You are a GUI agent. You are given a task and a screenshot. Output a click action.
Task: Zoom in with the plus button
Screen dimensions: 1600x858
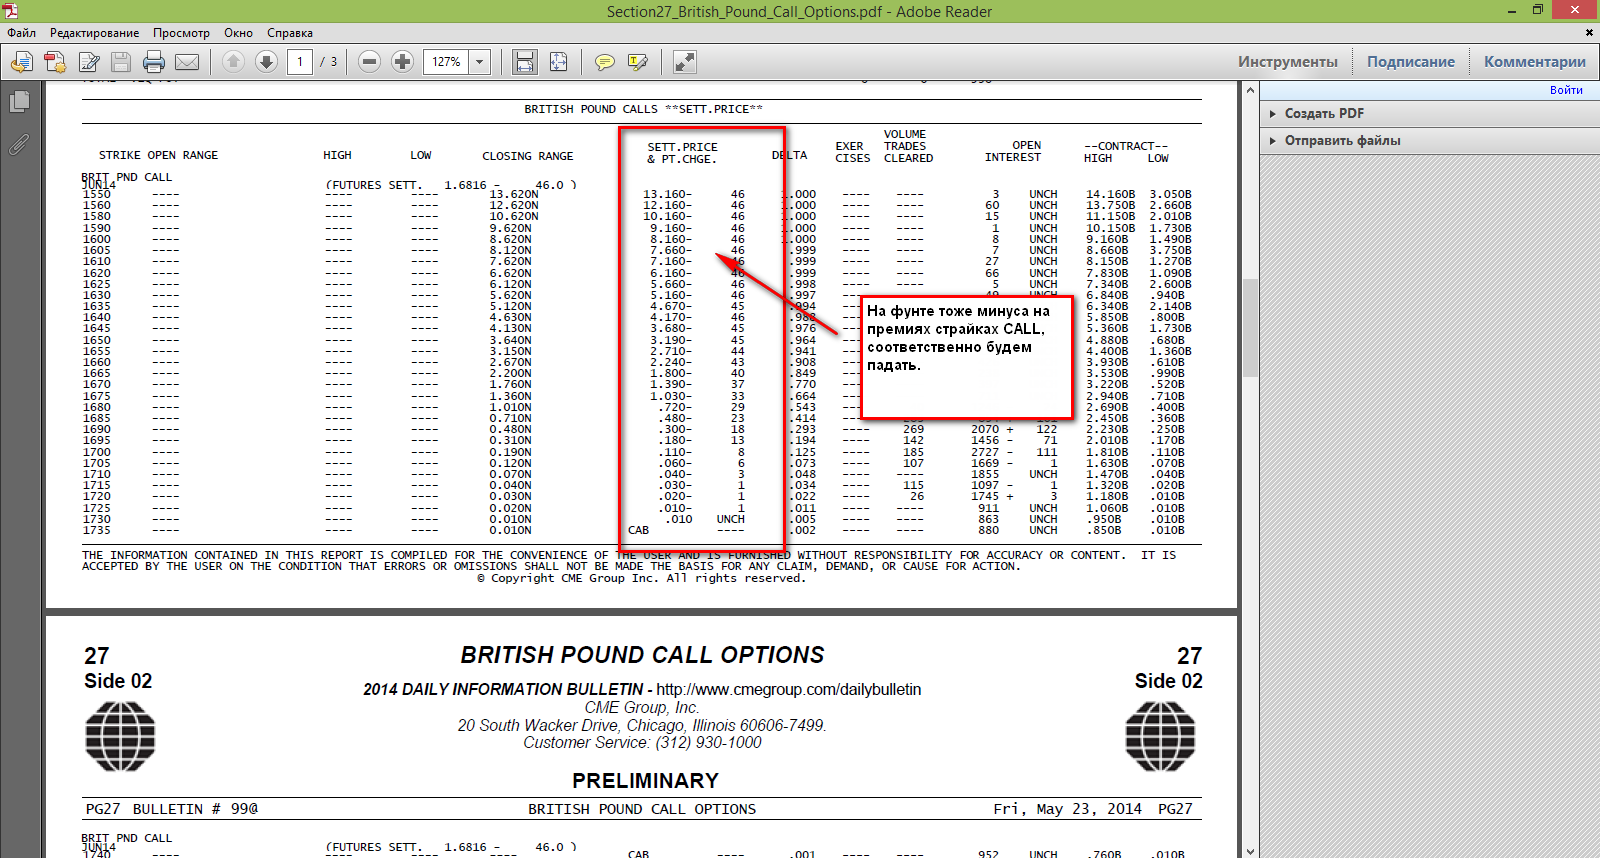[x=402, y=62]
